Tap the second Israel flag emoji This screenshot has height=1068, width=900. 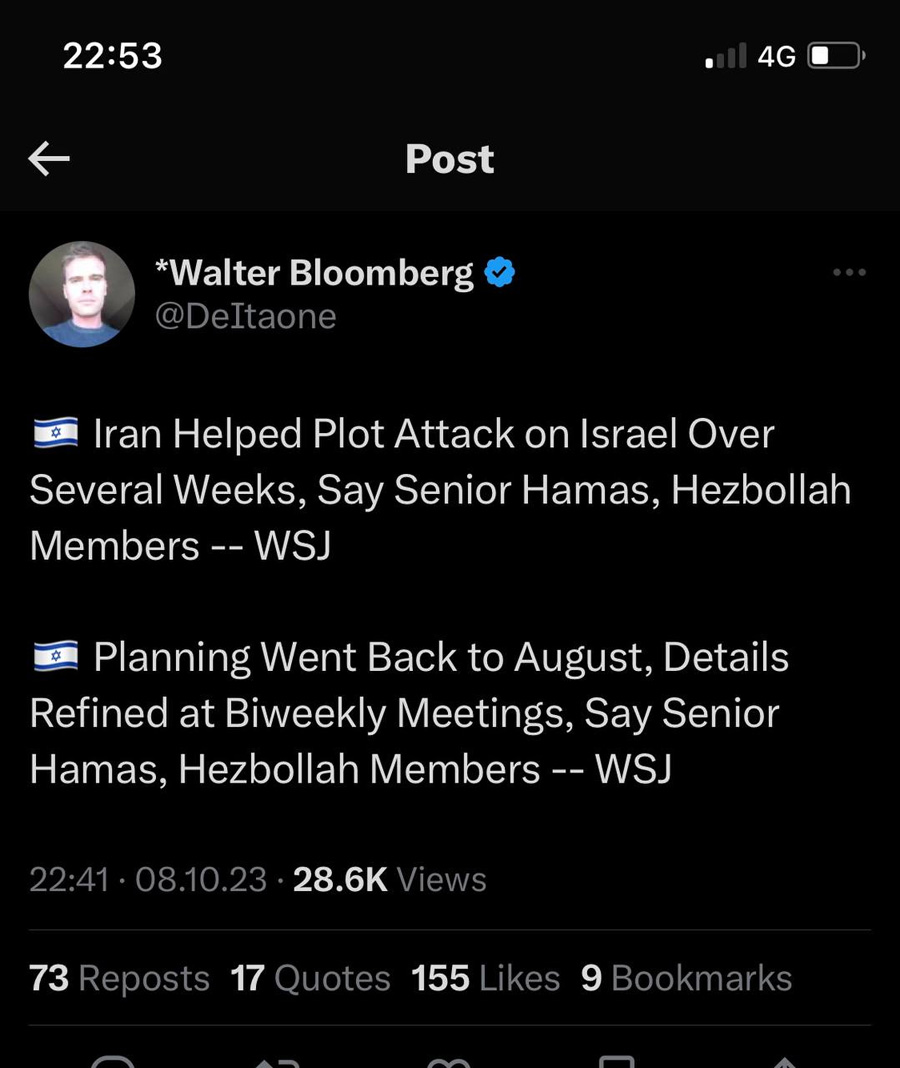(x=55, y=657)
